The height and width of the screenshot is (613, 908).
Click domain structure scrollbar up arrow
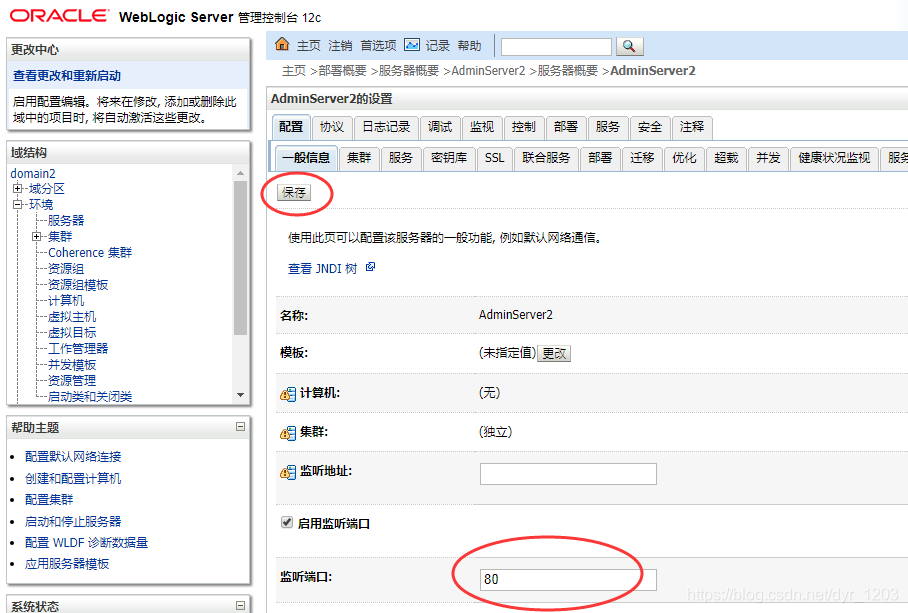pos(240,173)
